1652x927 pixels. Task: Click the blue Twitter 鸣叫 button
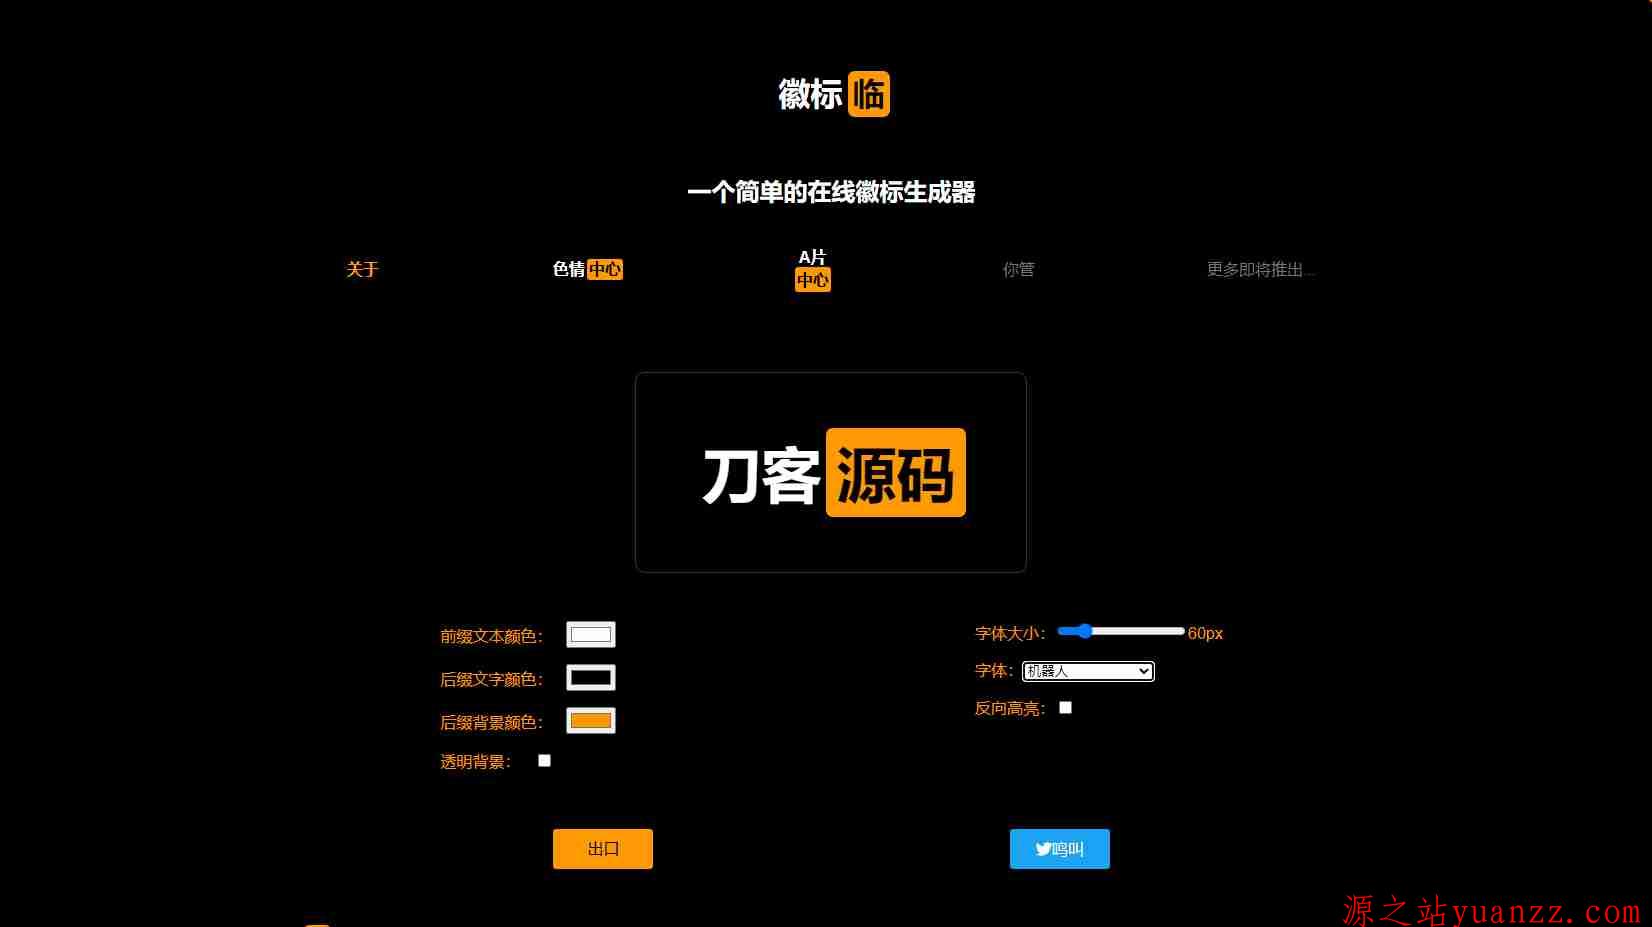[x=1060, y=849]
